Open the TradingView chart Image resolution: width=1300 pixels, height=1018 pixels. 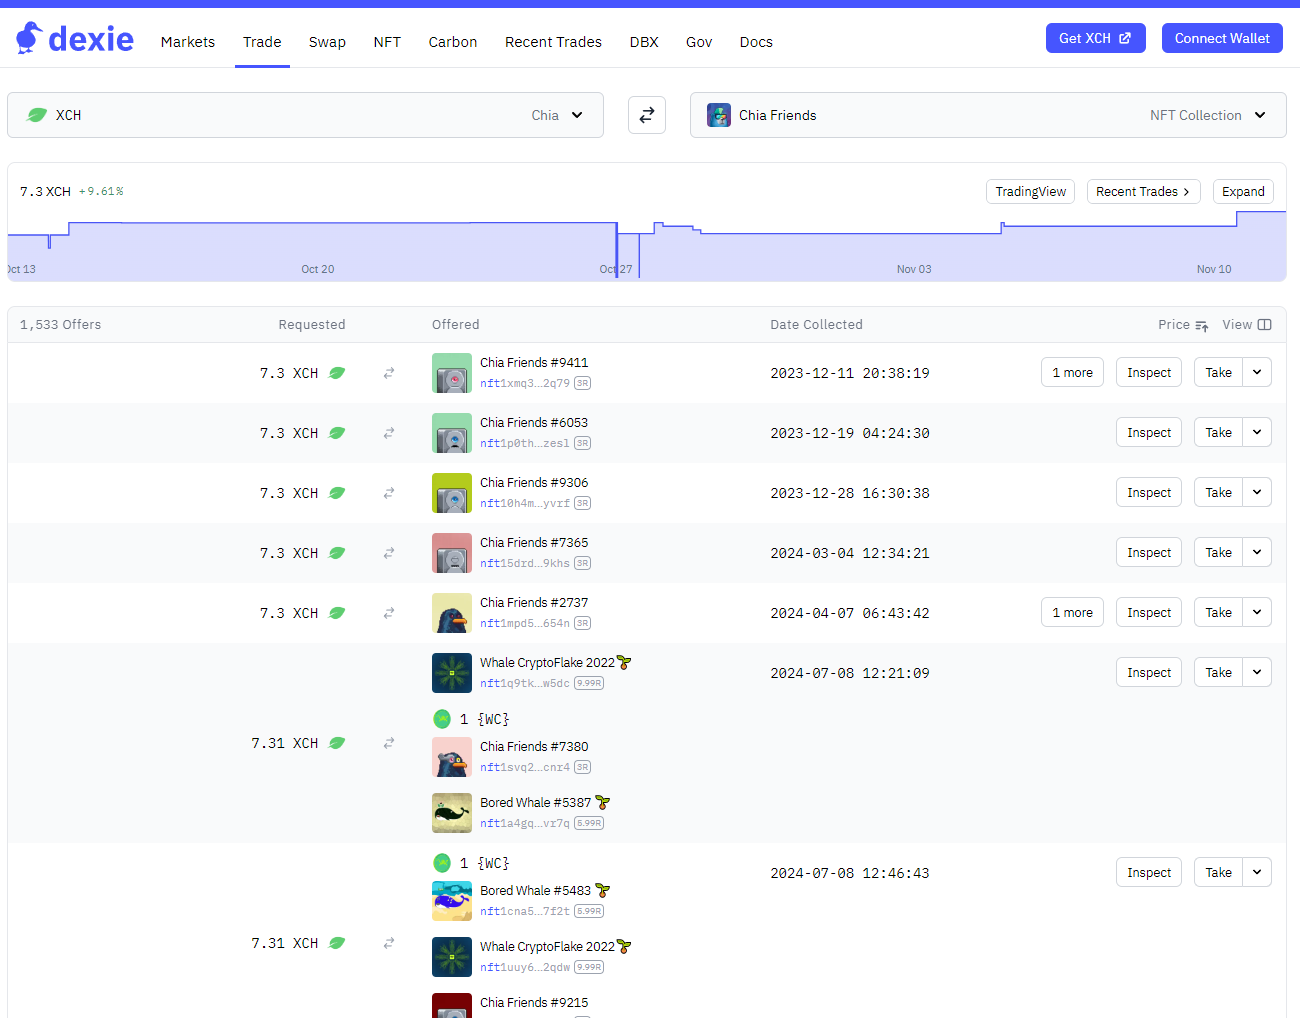coord(1031,191)
